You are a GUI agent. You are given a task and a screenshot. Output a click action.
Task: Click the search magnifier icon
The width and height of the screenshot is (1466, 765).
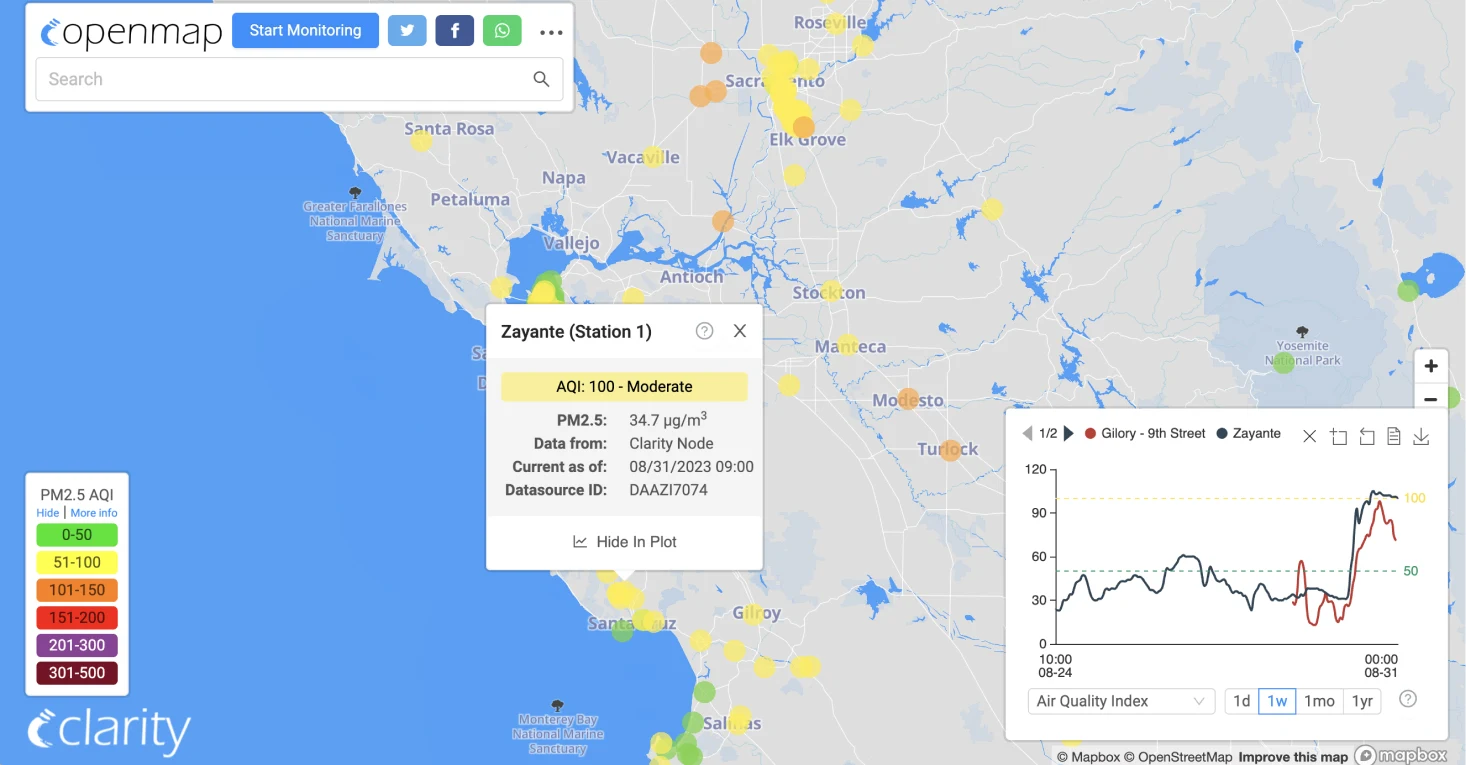541,78
